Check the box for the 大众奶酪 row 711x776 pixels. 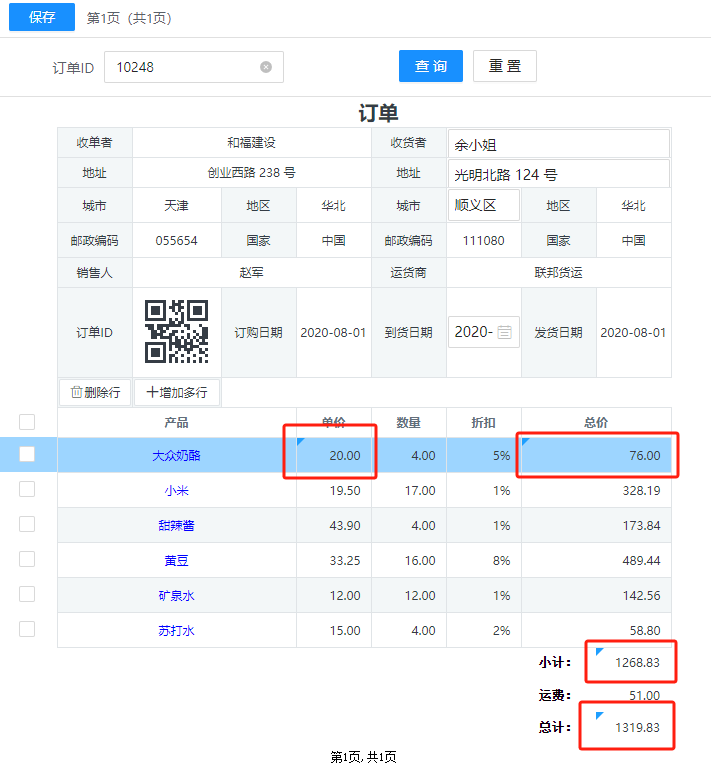(x=27, y=454)
